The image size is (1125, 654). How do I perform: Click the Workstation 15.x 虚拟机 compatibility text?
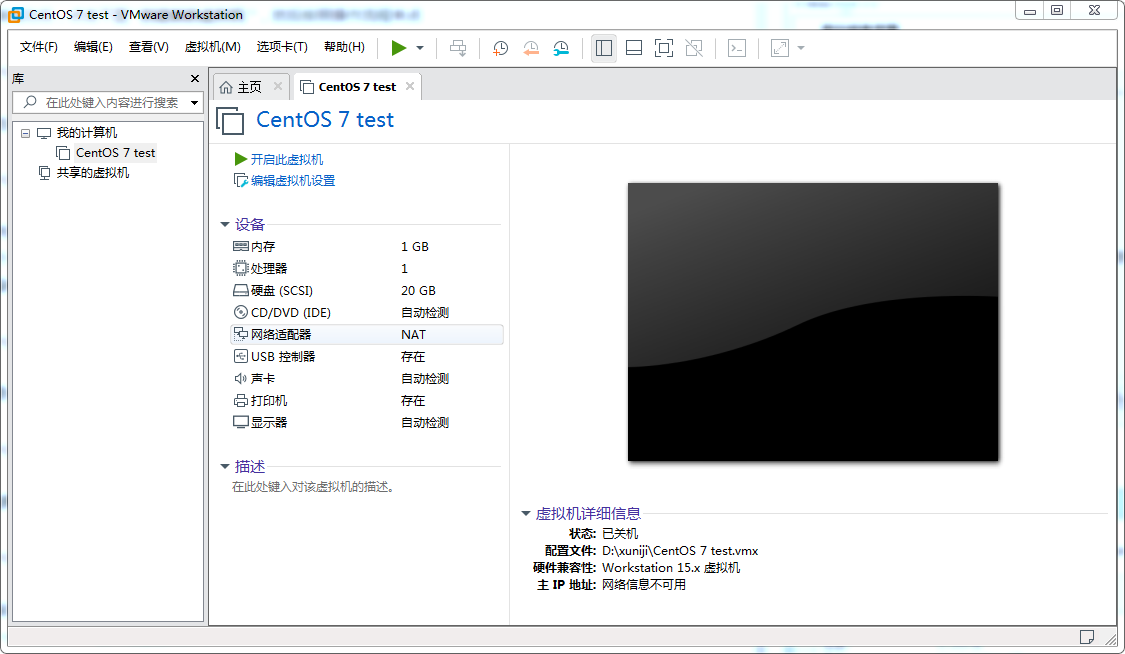tap(671, 568)
